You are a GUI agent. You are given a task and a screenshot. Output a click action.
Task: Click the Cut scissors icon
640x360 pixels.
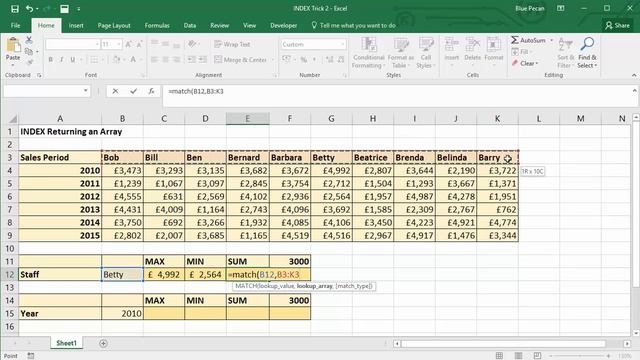[x=29, y=40]
